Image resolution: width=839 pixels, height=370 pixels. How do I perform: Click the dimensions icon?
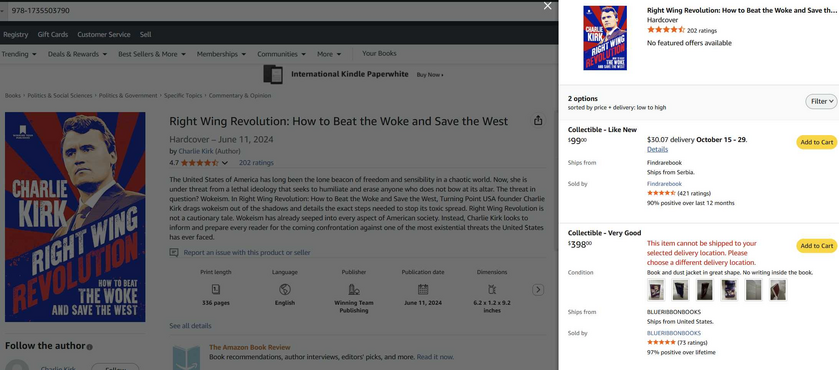pyautogui.click(x=492, y=289)
